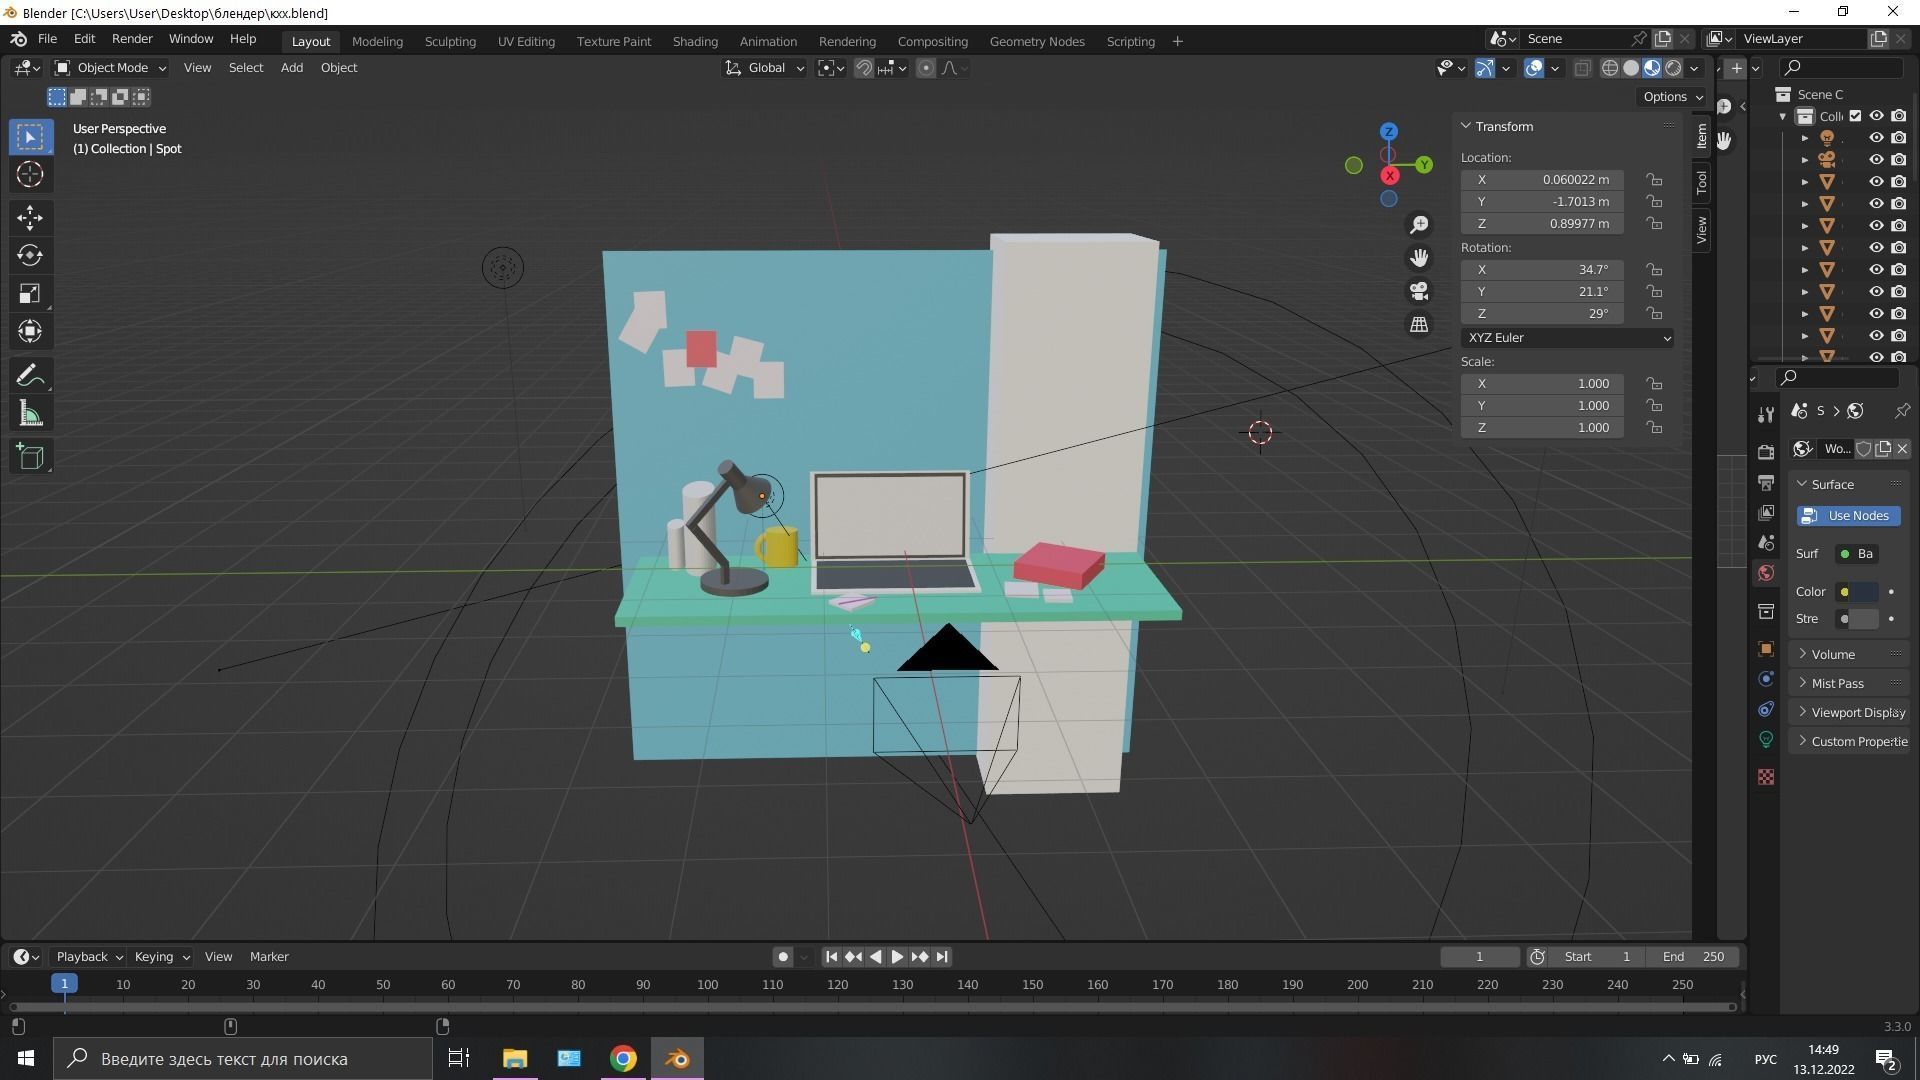1920x1080 pixels.
Task: Switch to orthographic/perspective grid view icon
Action: pyautogui.click(x=1419, y=324)
